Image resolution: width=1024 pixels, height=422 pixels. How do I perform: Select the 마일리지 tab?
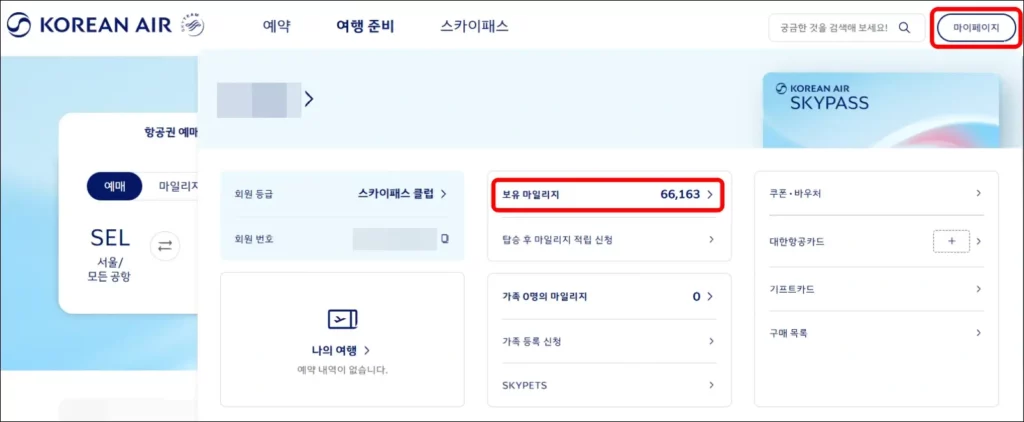[178, 186]
